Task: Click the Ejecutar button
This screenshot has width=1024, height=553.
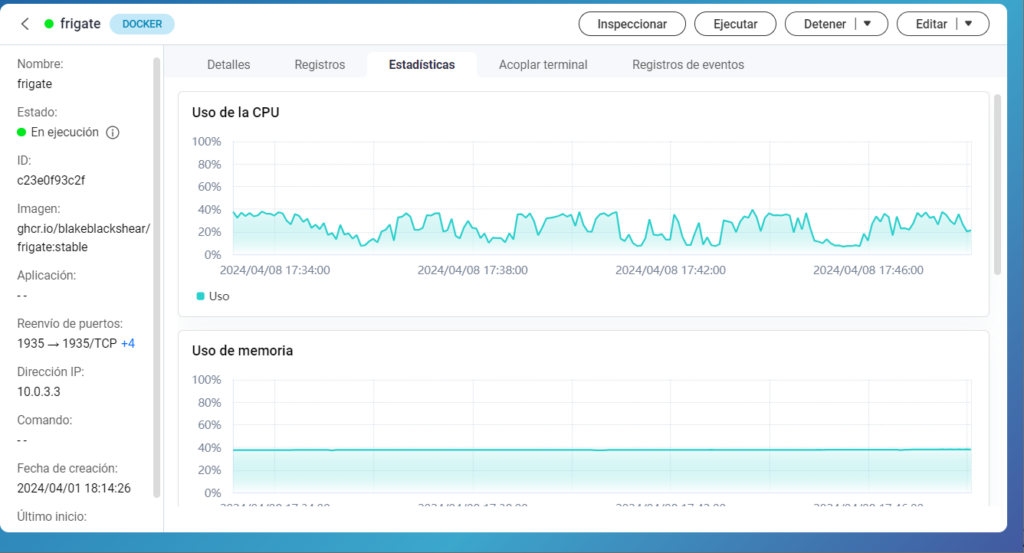Action: 734,24
